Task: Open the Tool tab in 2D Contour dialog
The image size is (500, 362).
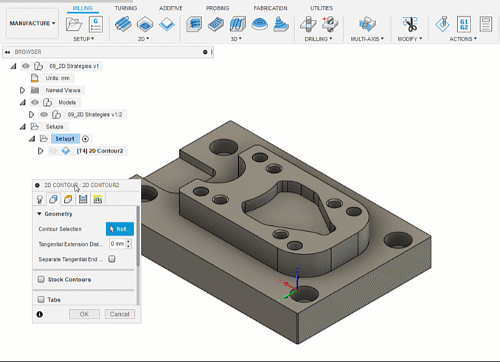Action: pos(40,199)
